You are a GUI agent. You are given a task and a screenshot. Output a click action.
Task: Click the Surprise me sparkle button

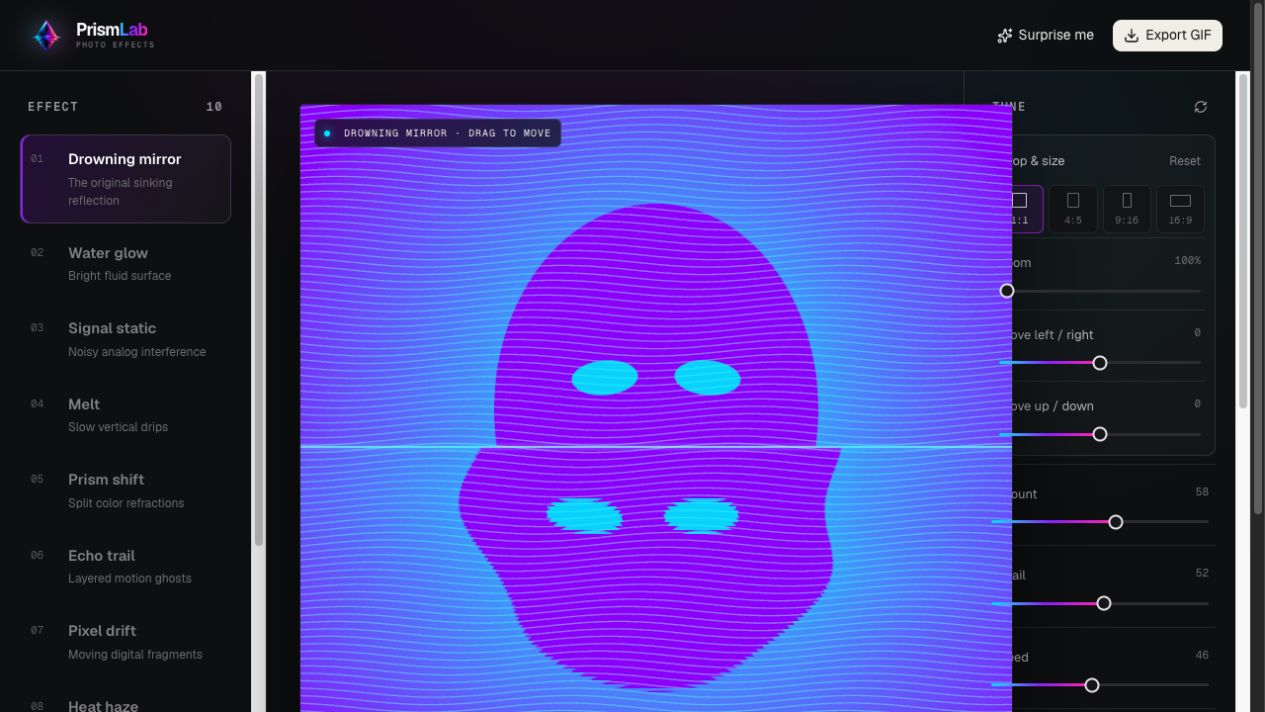(x=1046, y=35)
